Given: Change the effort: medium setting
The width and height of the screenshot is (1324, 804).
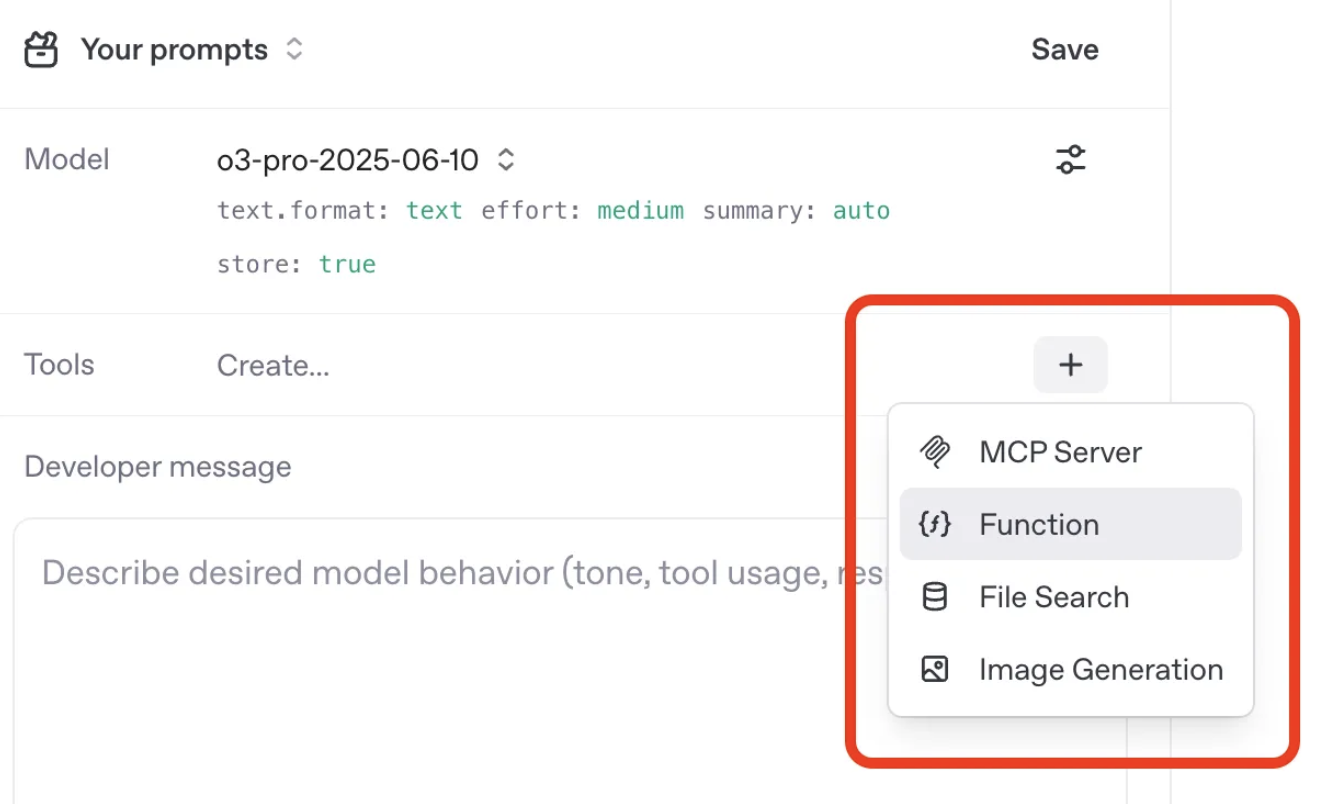Looking at the screenshot, I should tap(640, 211).
